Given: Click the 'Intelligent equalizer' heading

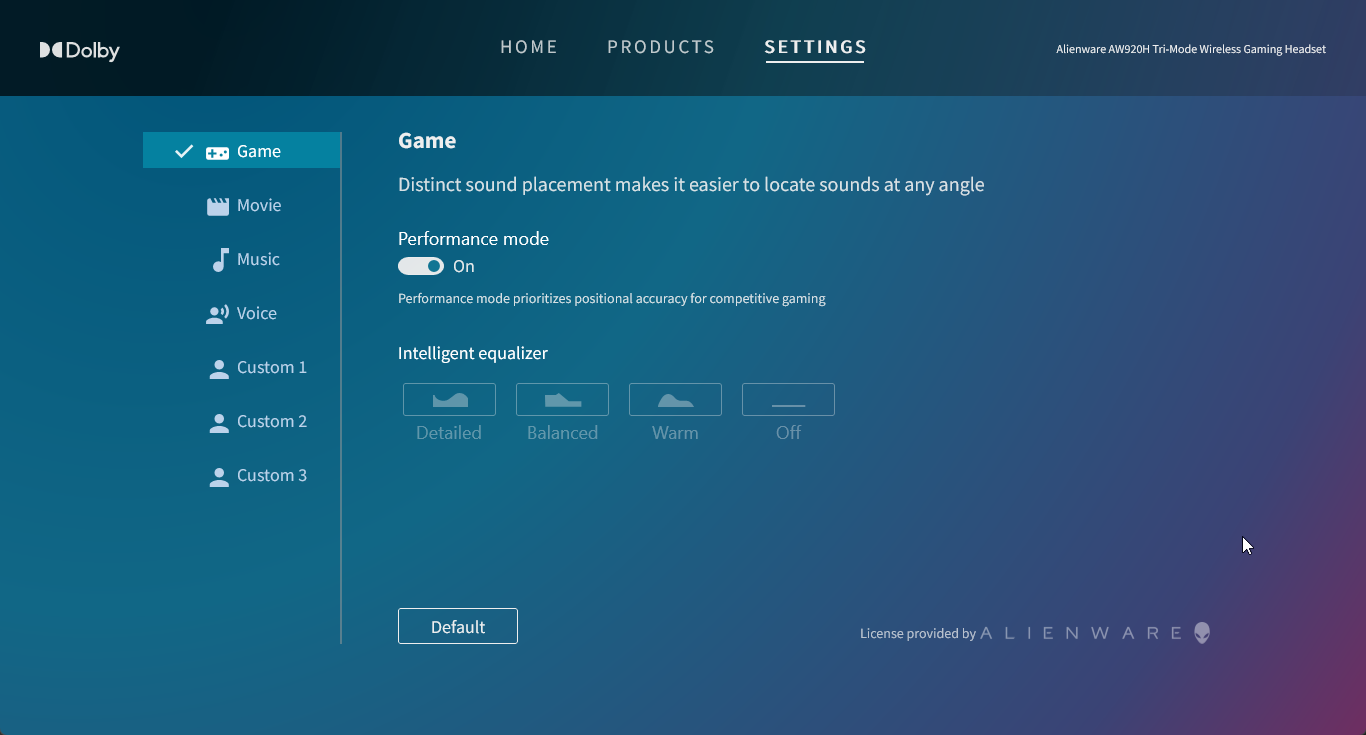Looking at the screenshot, I should [x=473, y=353].
